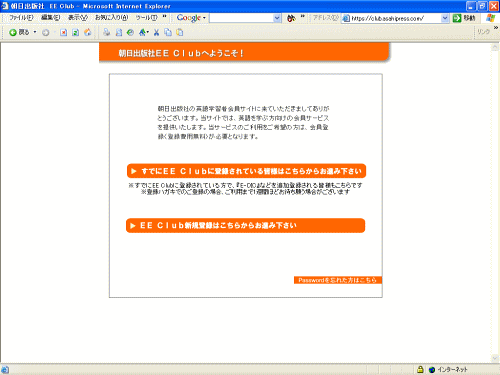Screen dimensions: 500x375
Task: Expand hidden menu items chevron after ツール
Action: point(164,16)
